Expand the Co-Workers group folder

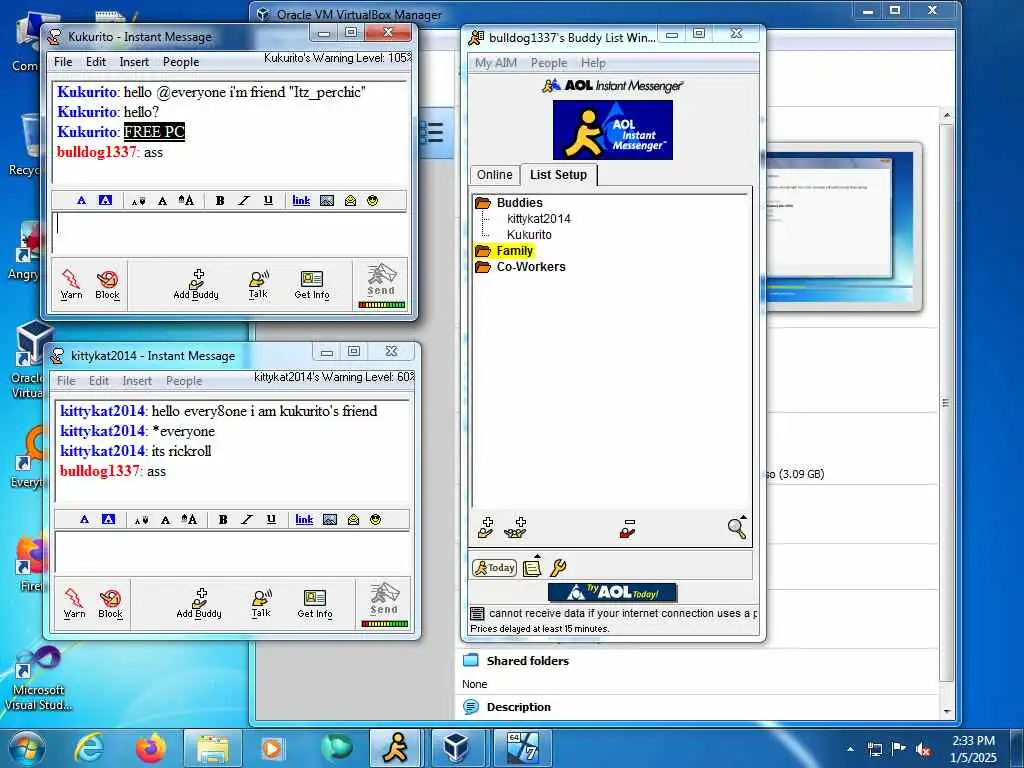[x=483, y=267]
